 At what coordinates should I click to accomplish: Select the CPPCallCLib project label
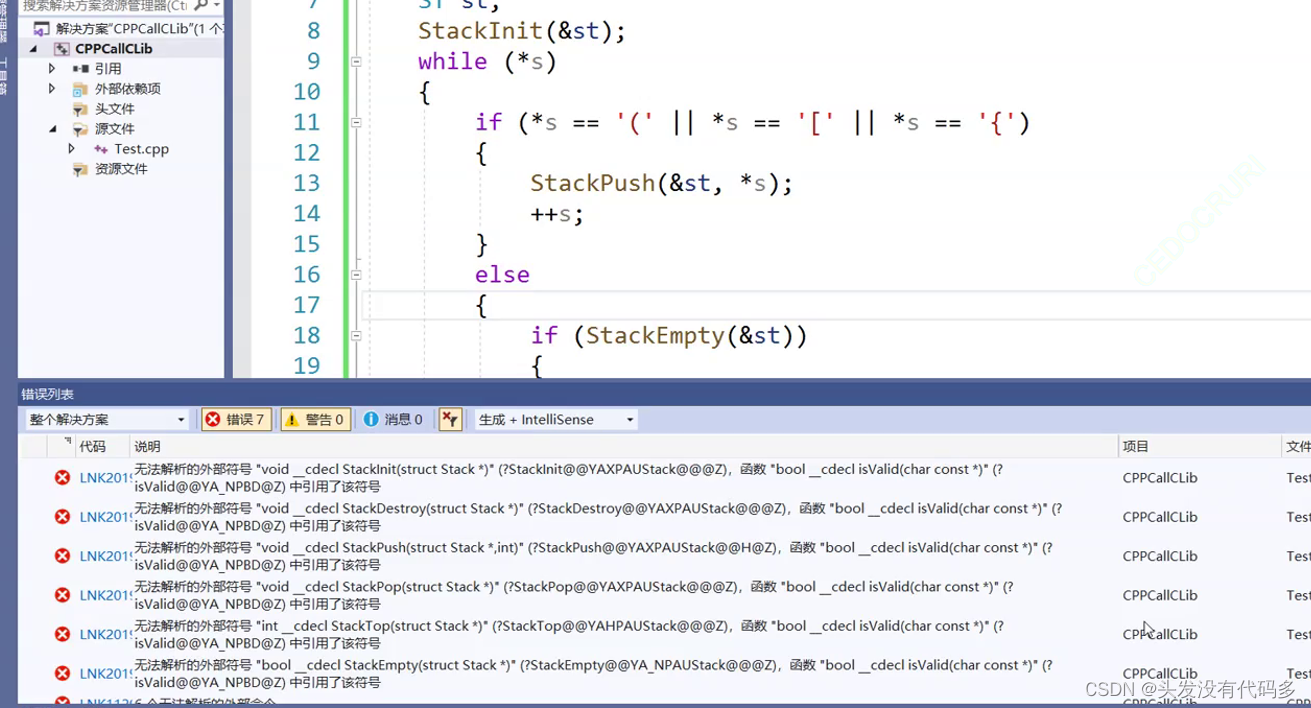(x=113, y=49)
